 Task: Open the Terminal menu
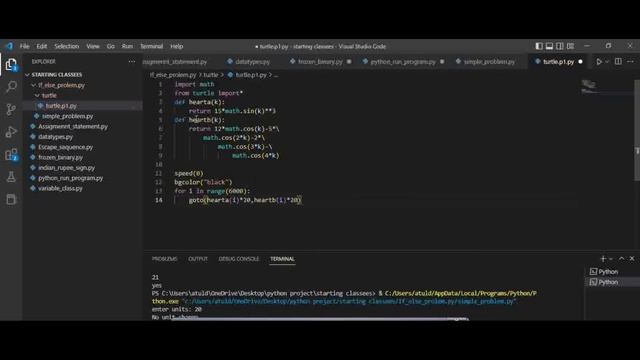click(x=151, y=46)
